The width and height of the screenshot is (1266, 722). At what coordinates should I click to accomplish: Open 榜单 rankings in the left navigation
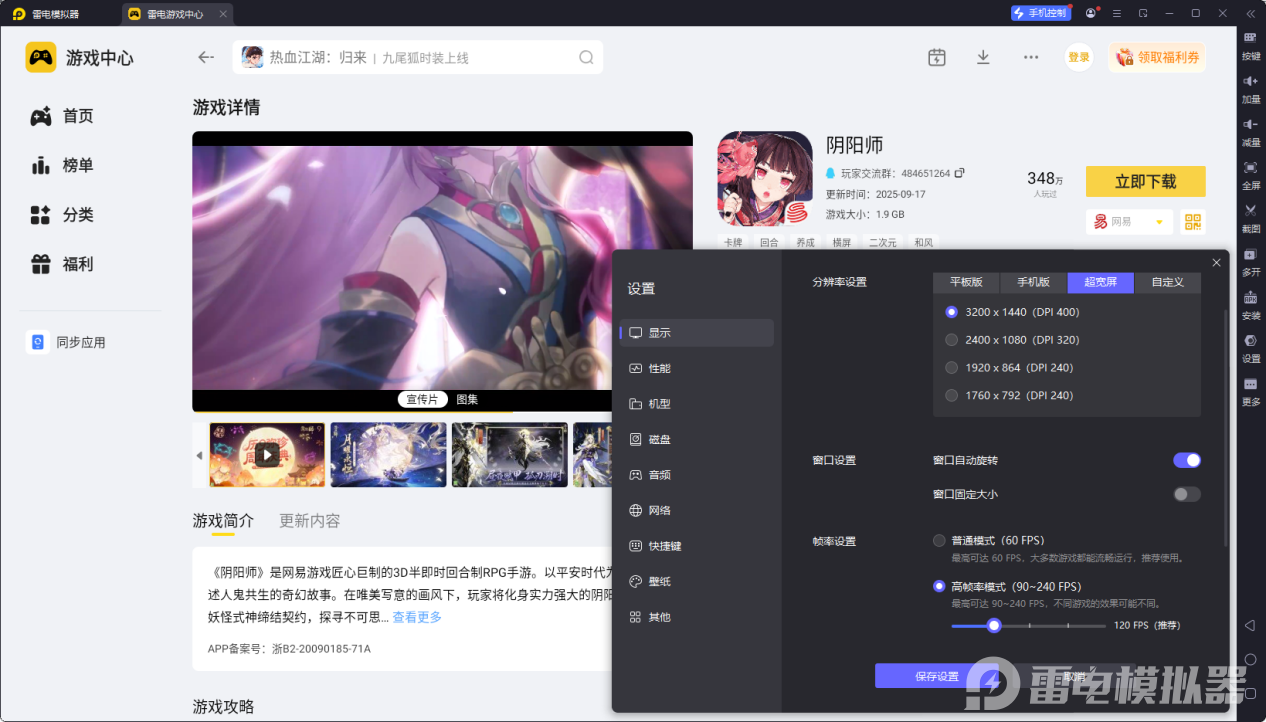[x=62, y=165]
